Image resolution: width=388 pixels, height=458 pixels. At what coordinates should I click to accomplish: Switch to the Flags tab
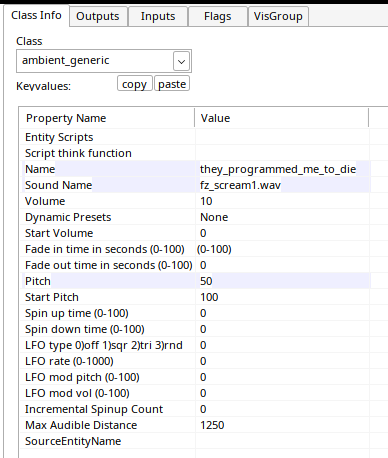click(x=218, y=16)
